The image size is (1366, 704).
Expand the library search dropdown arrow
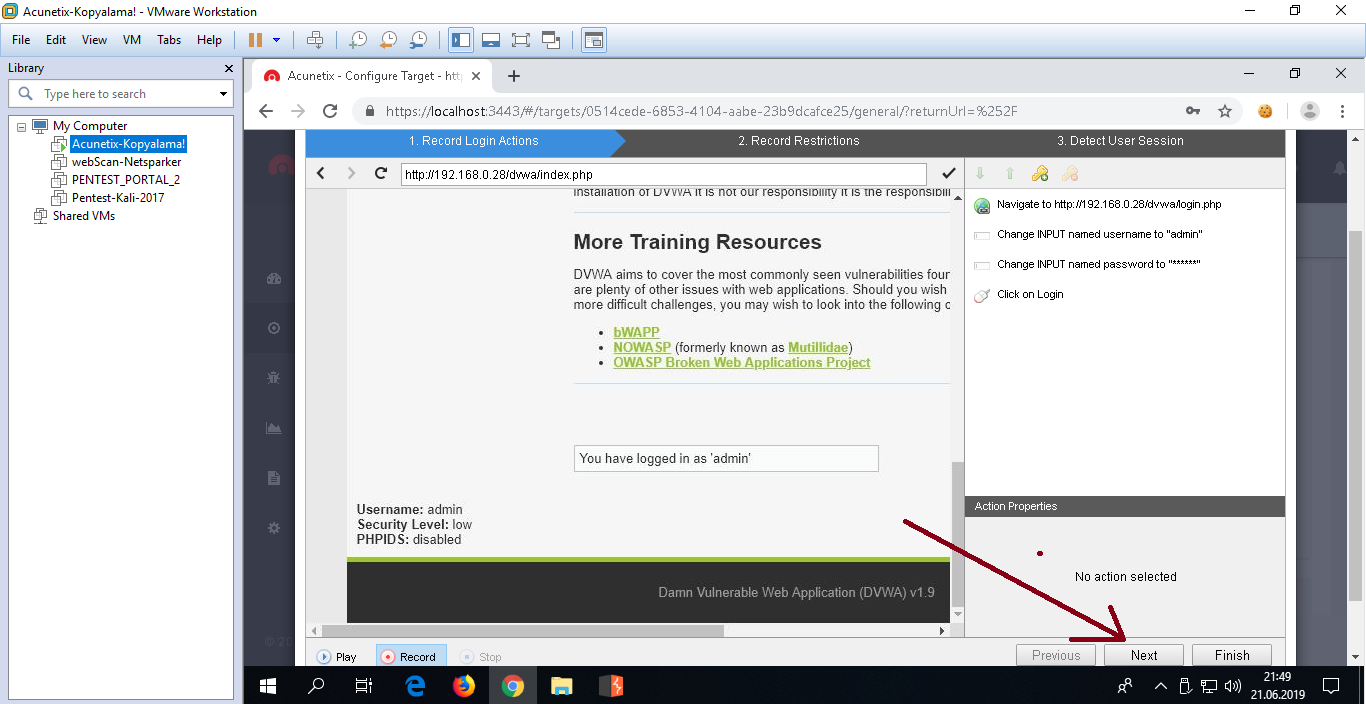click(223, 94)
